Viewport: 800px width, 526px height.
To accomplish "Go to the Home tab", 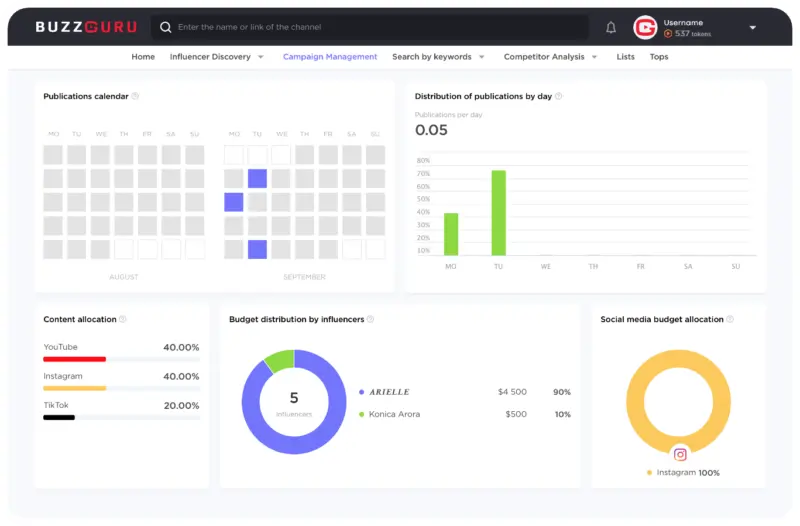I will click(x=143, y=57).
